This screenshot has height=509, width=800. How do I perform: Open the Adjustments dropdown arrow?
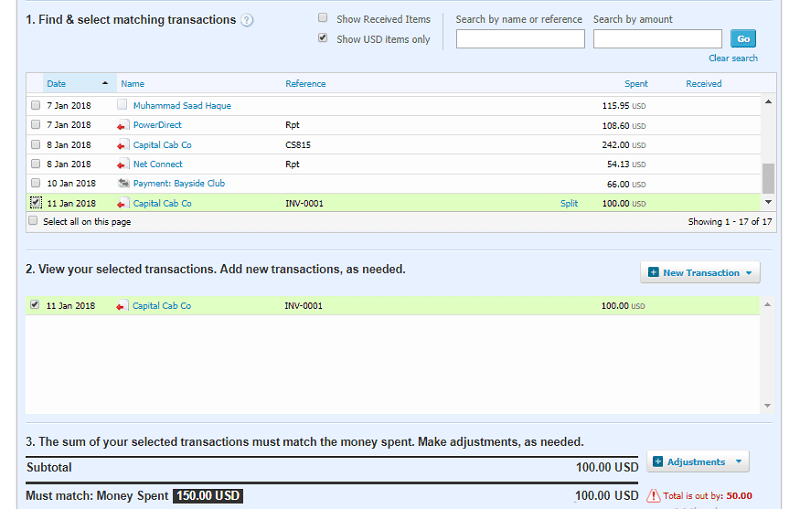(x=738, y=462)
